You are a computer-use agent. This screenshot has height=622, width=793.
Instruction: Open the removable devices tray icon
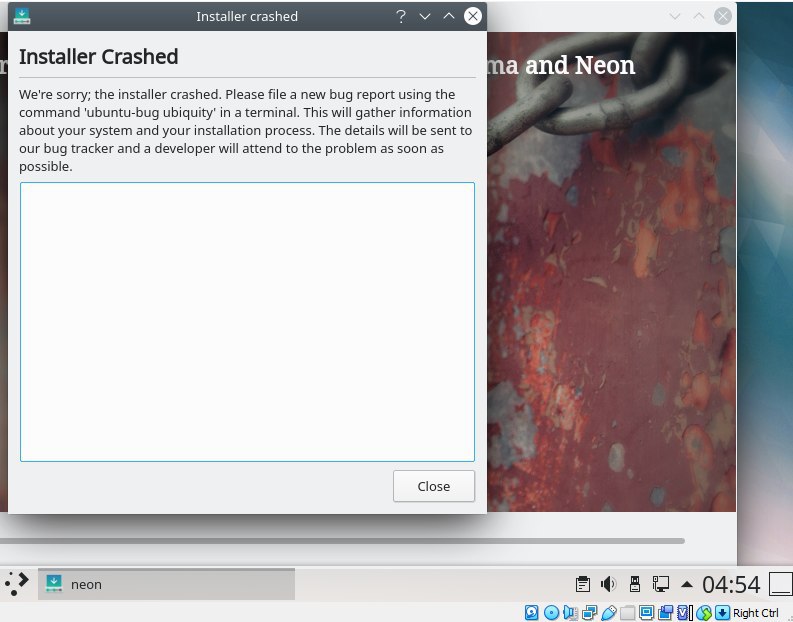[x=635, y=584]
